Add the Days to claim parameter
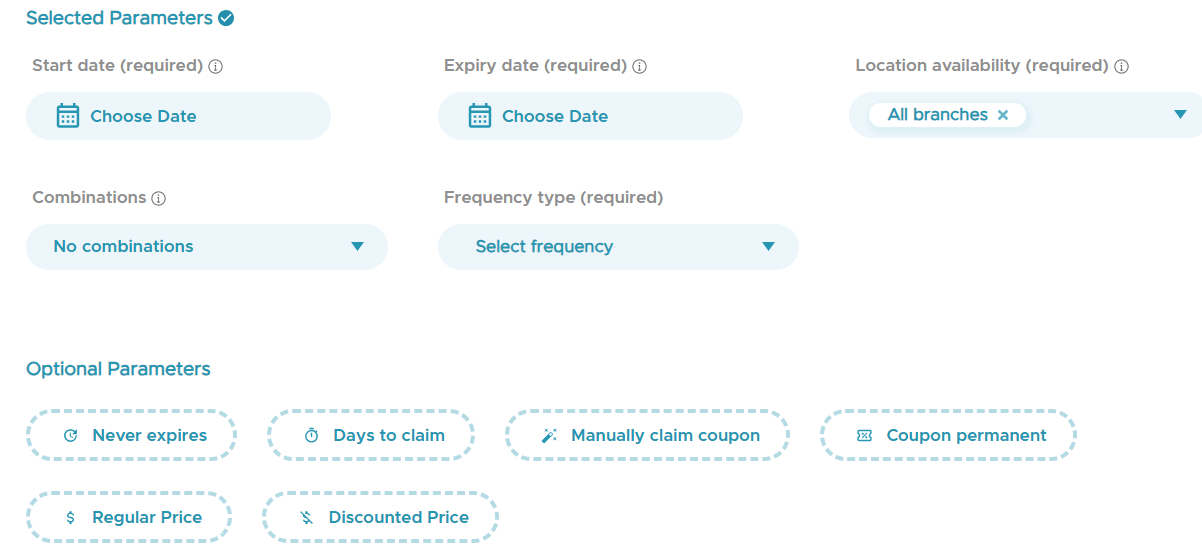 [371, 435]
